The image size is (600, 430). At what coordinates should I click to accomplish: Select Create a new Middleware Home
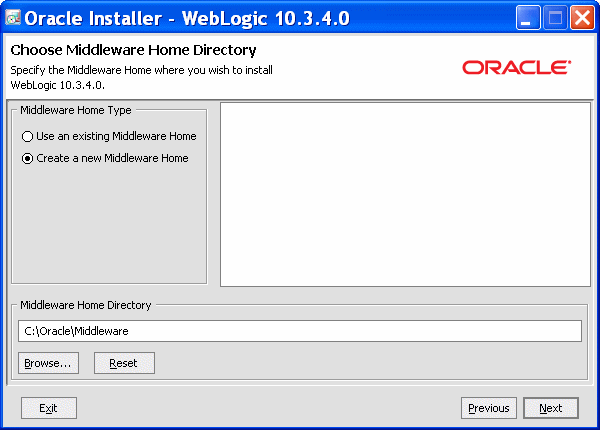click(105, 158)
